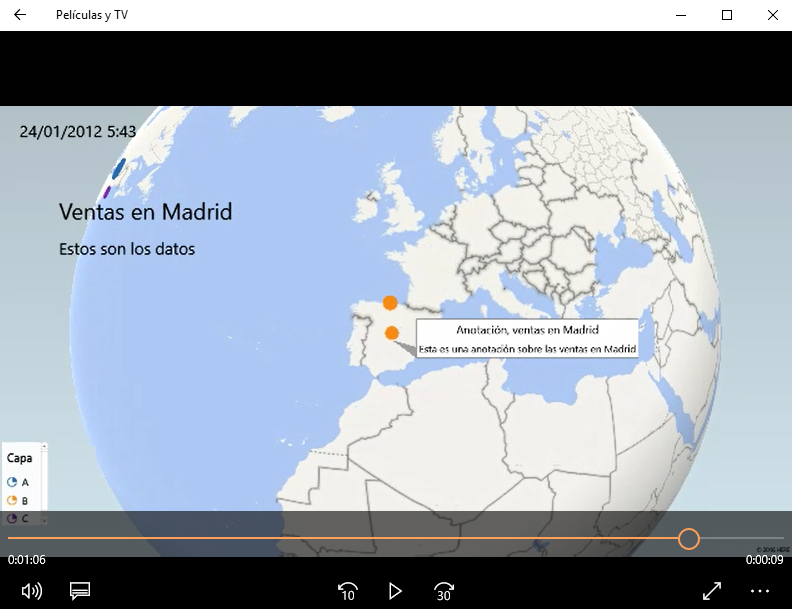Mute the volume with the speaker icon
Image resolution: width=792 pixels, height=609 pixels.
coord(32,590)
